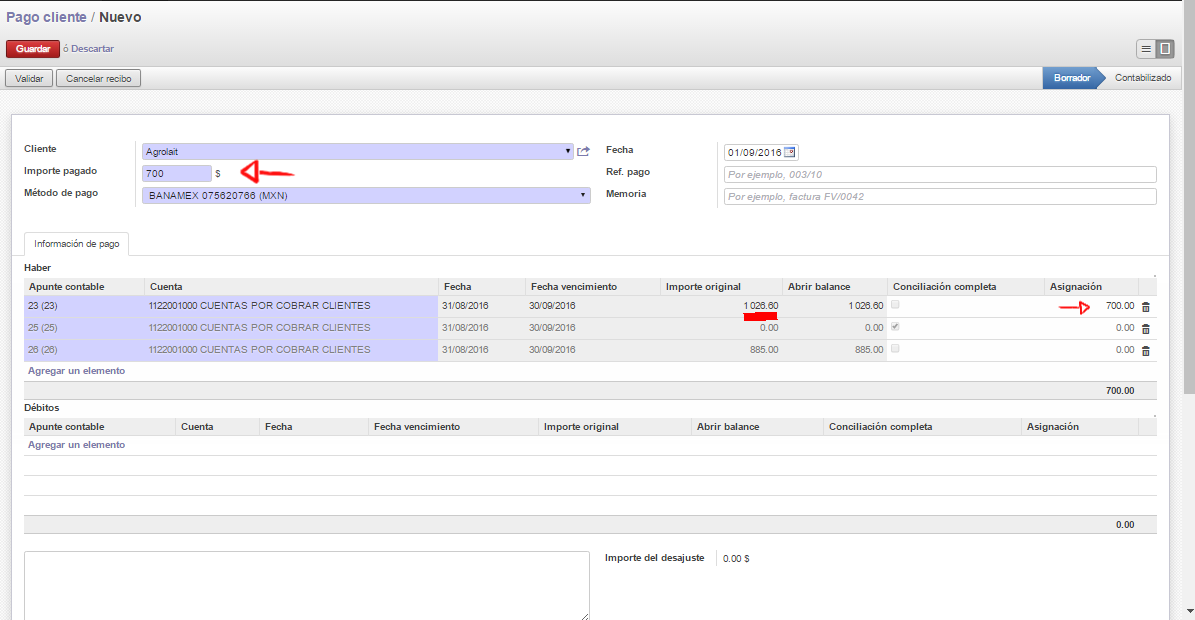Toggle full reconciliation for row 25
The width and height of the screenshot is (1195, 620).
895,327
